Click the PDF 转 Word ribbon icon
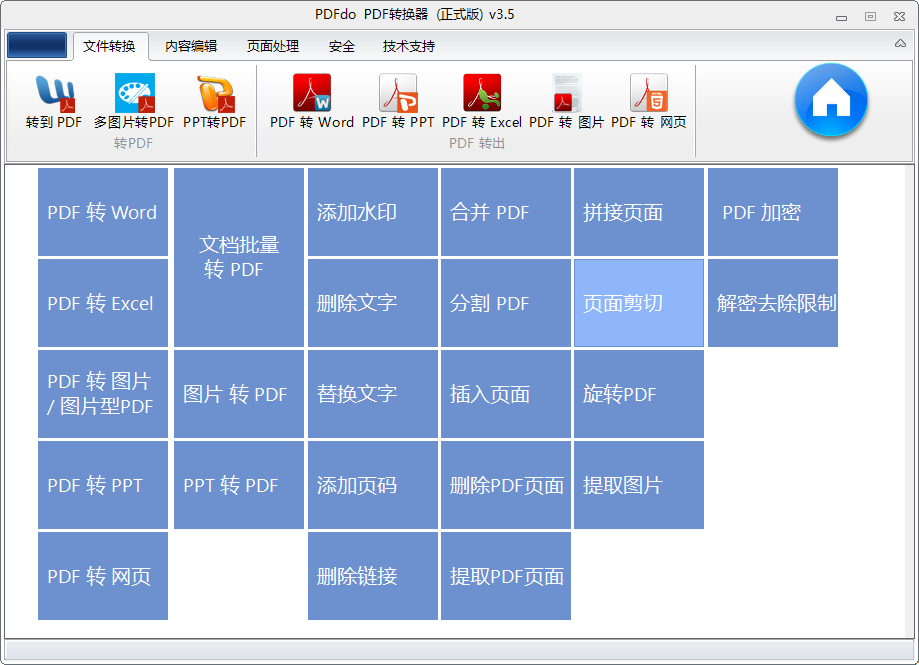Image resolution: width=919 pixels, height=665 pixels. 312,101
